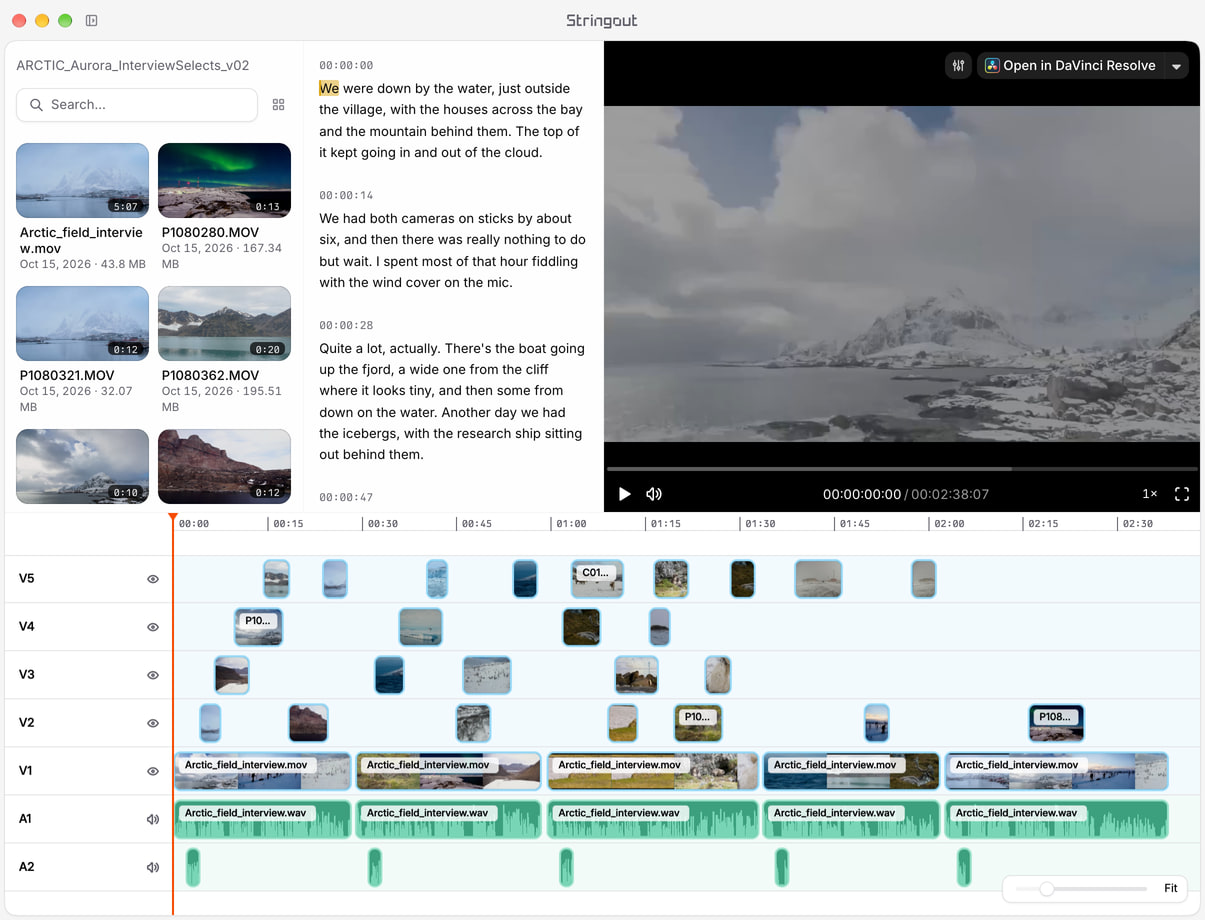Click the Search media input field
This screenshot has width=1205, height=920.
[x=137, y=105]
